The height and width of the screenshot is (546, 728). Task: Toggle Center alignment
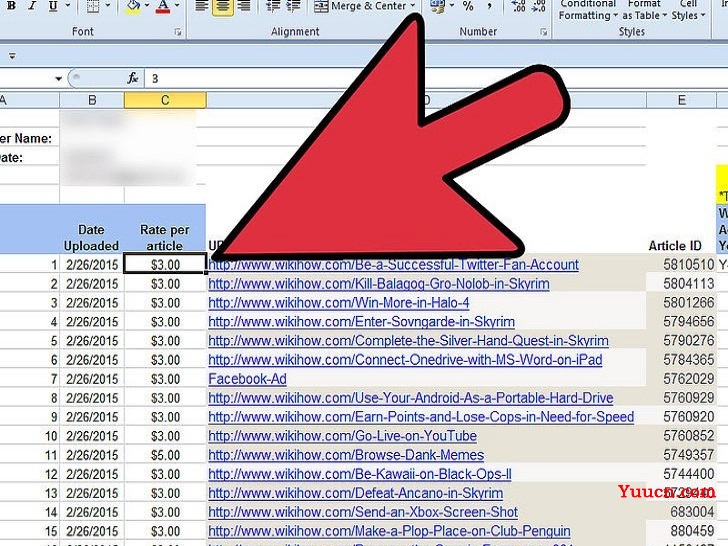click(222, 6)
